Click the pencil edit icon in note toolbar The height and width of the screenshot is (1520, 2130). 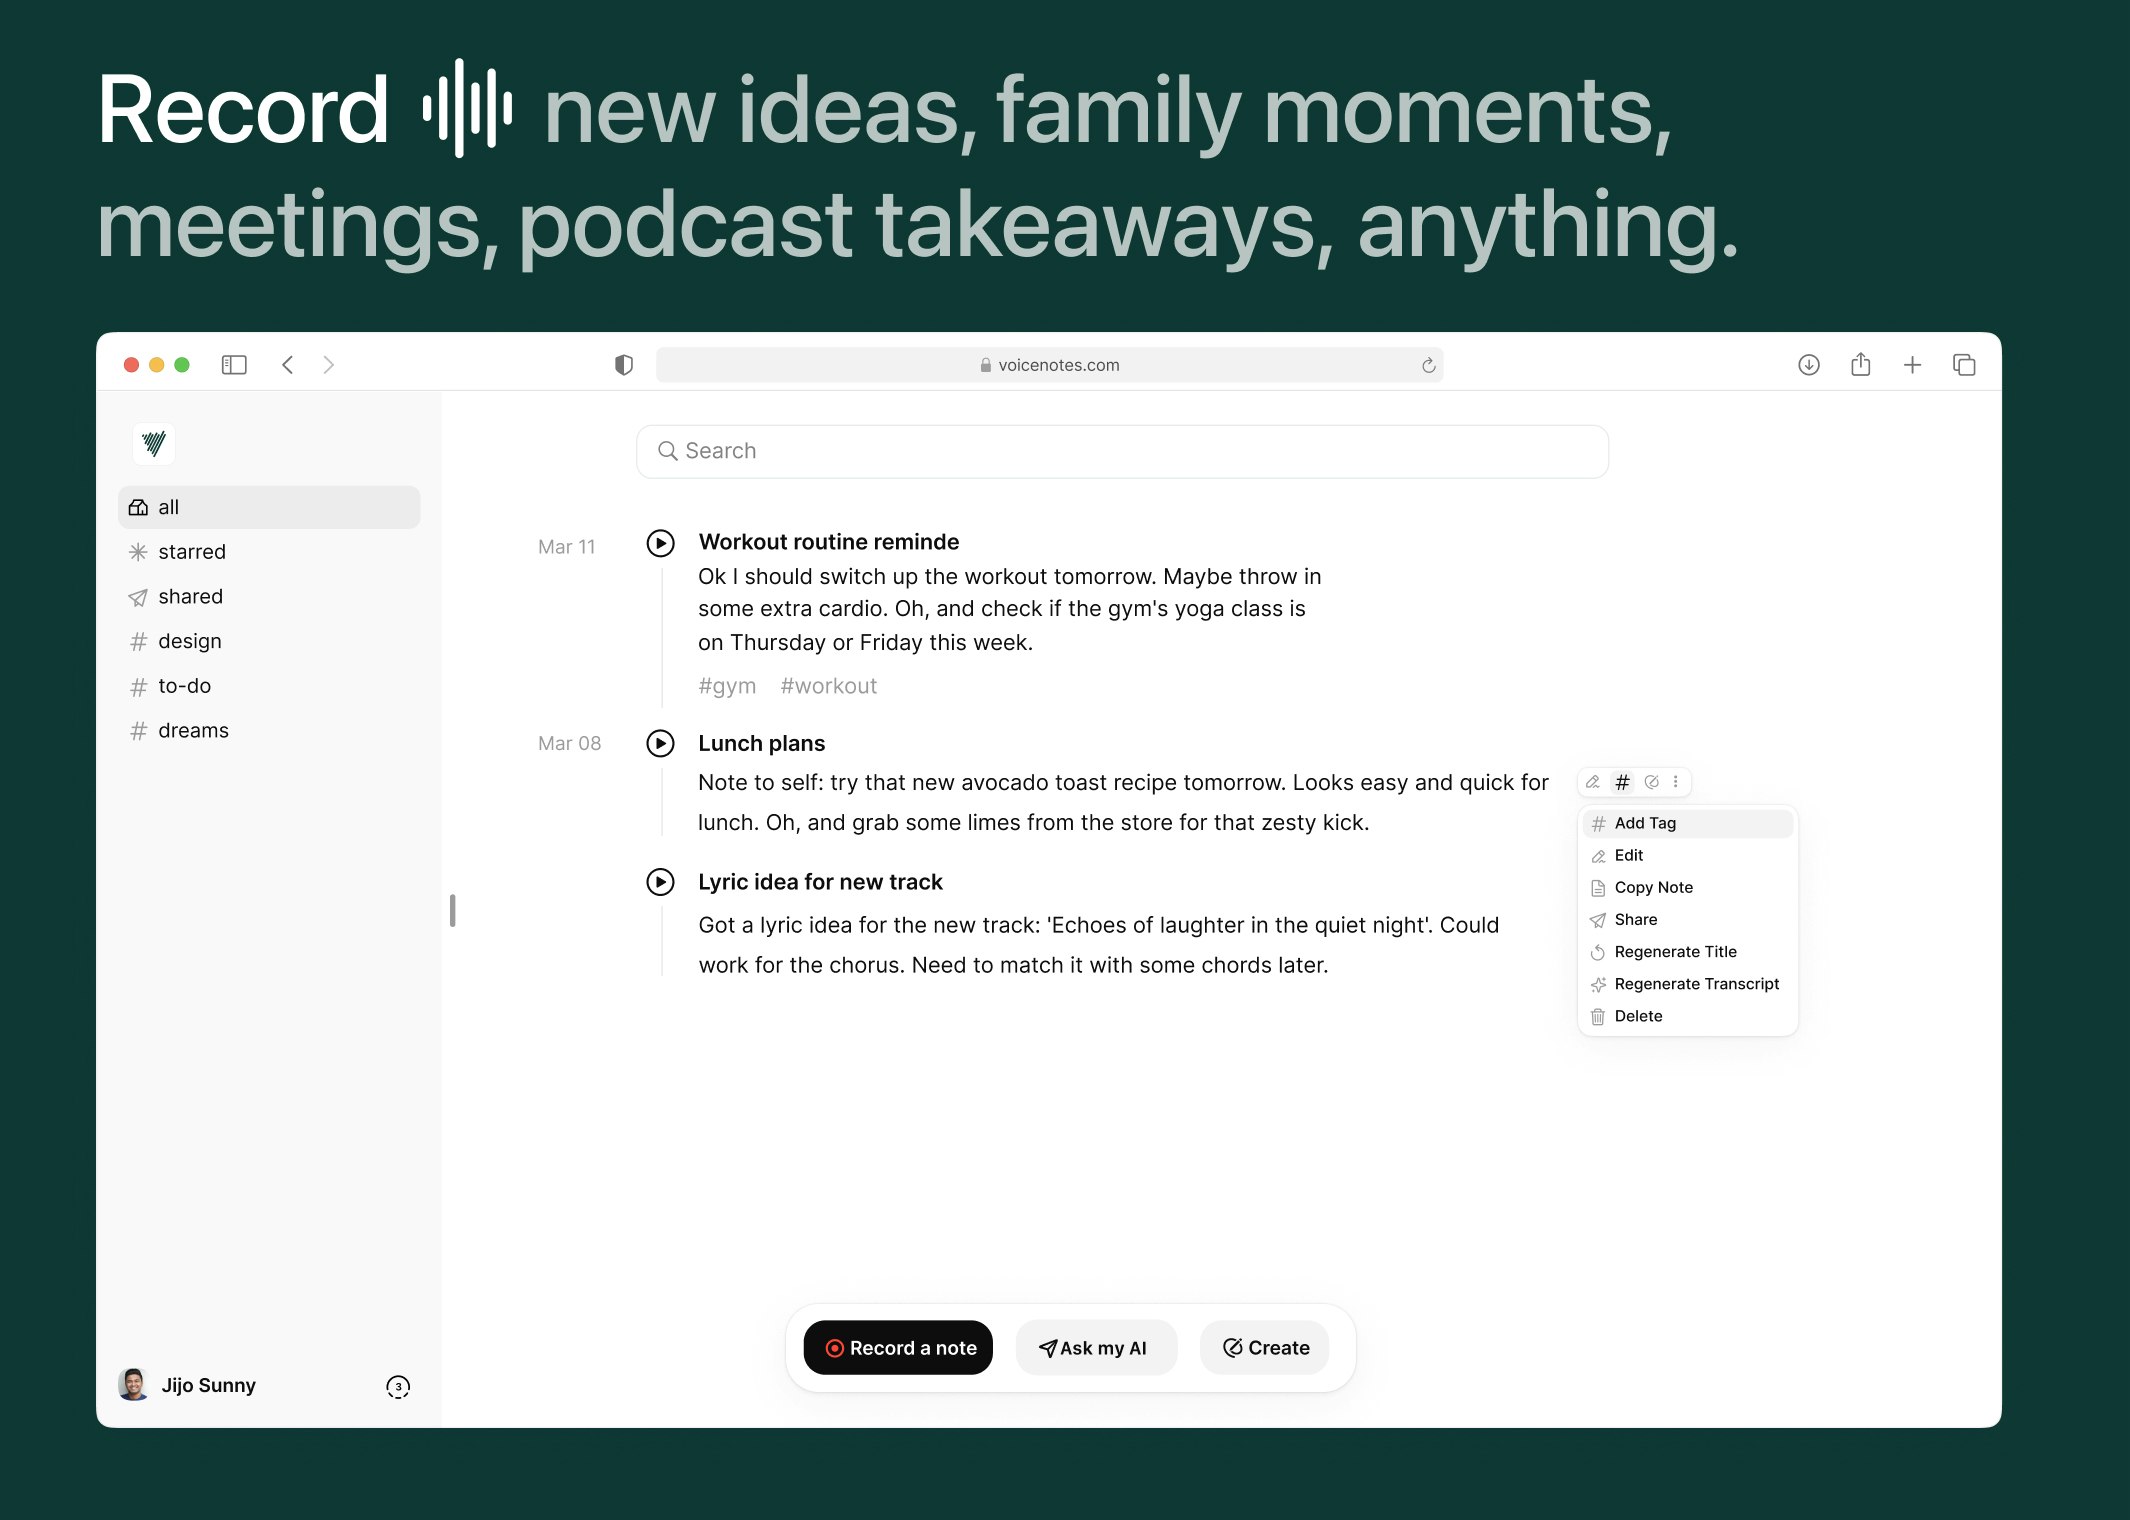click(1593, 782)
